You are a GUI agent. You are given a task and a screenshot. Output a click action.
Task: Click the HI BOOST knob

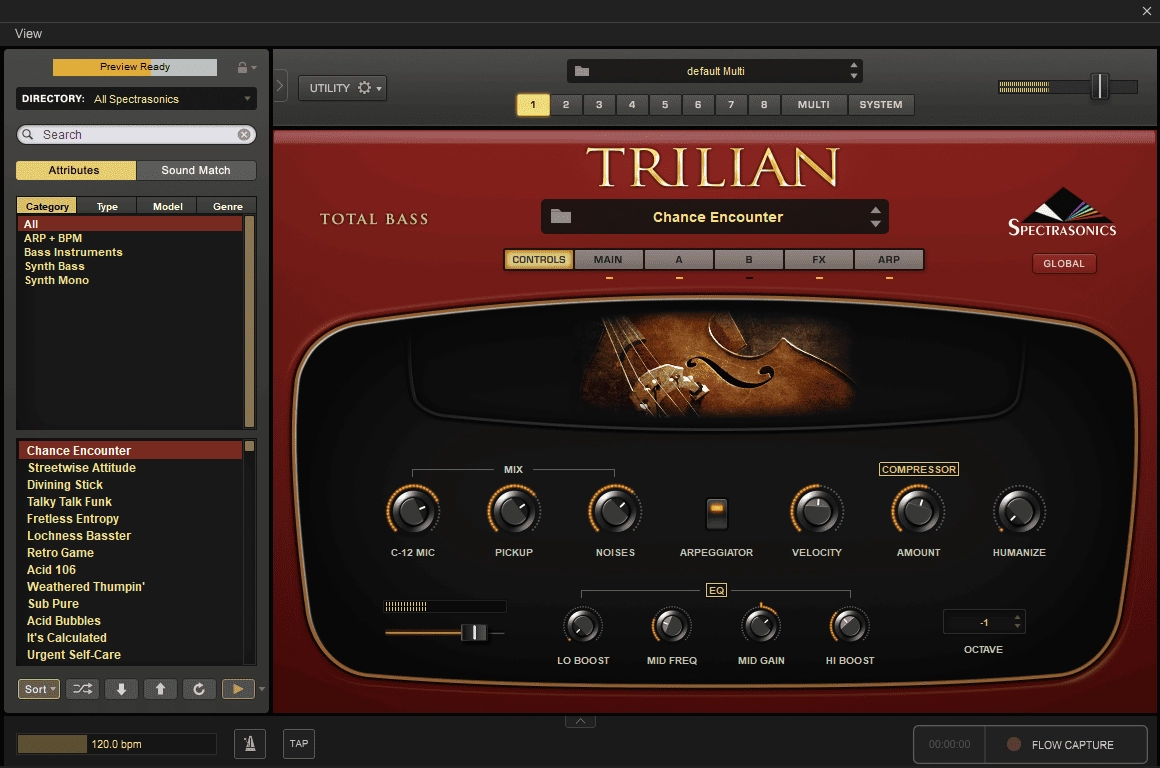point(849,627)
